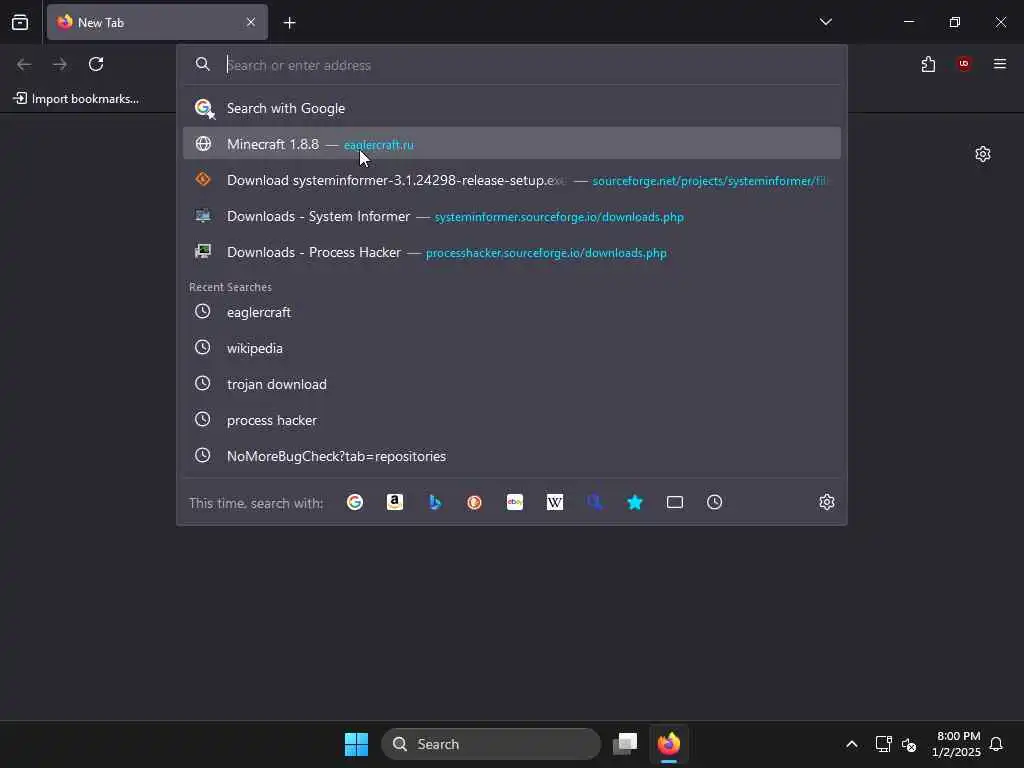Search this time with Amazon icon

pyautogui.click(x=394, y=502)
